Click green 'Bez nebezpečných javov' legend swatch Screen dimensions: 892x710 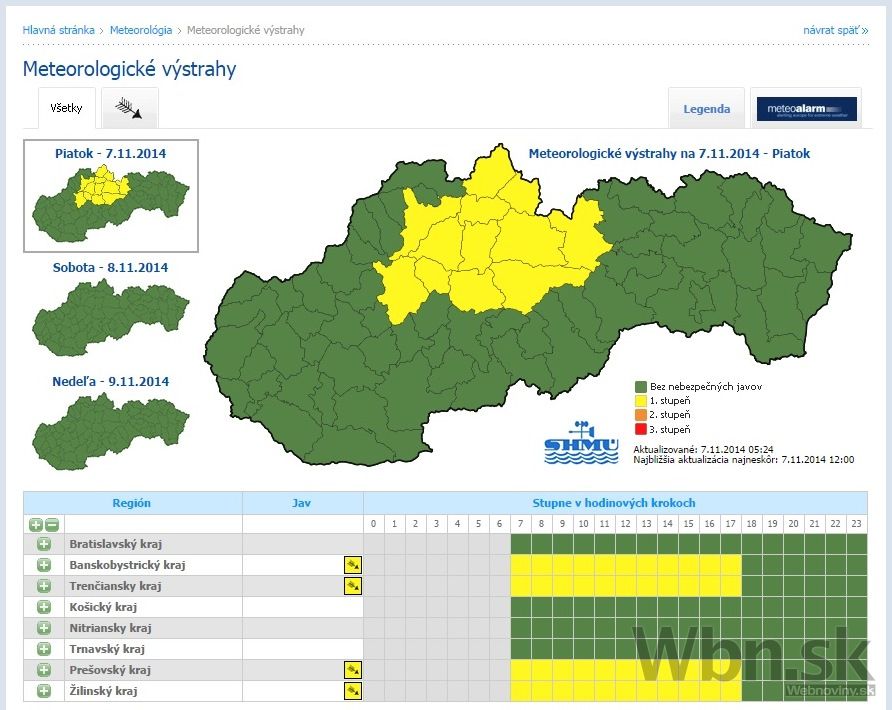click(x=641, y=387)
